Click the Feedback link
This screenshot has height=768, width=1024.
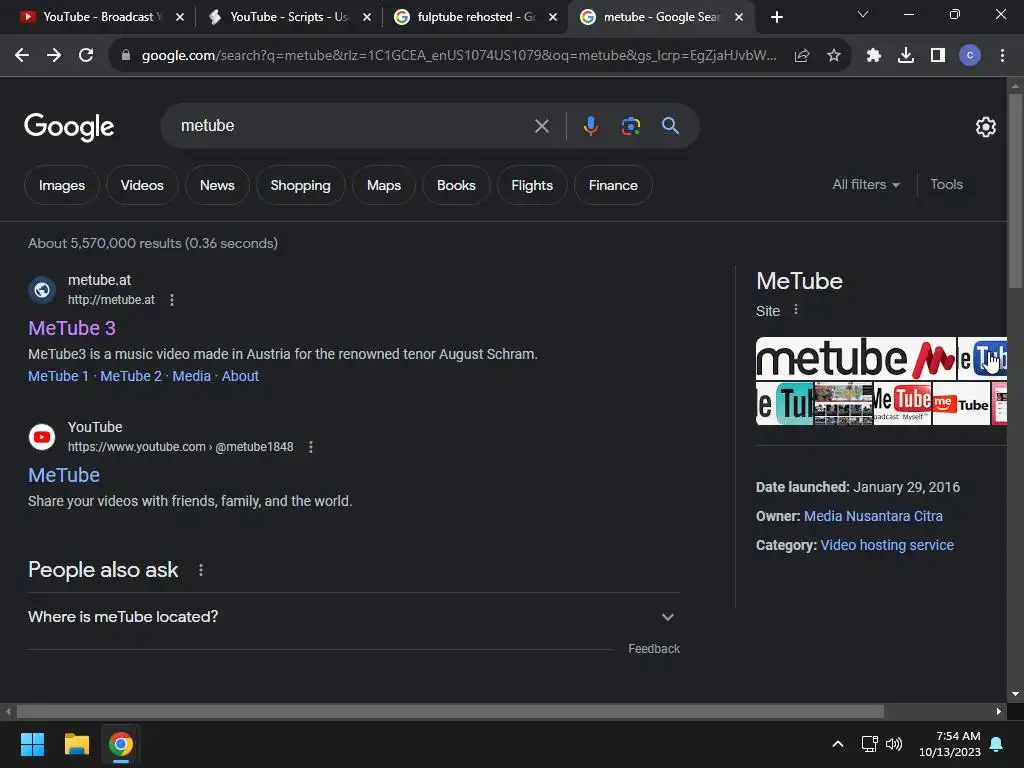coord(654,648)
